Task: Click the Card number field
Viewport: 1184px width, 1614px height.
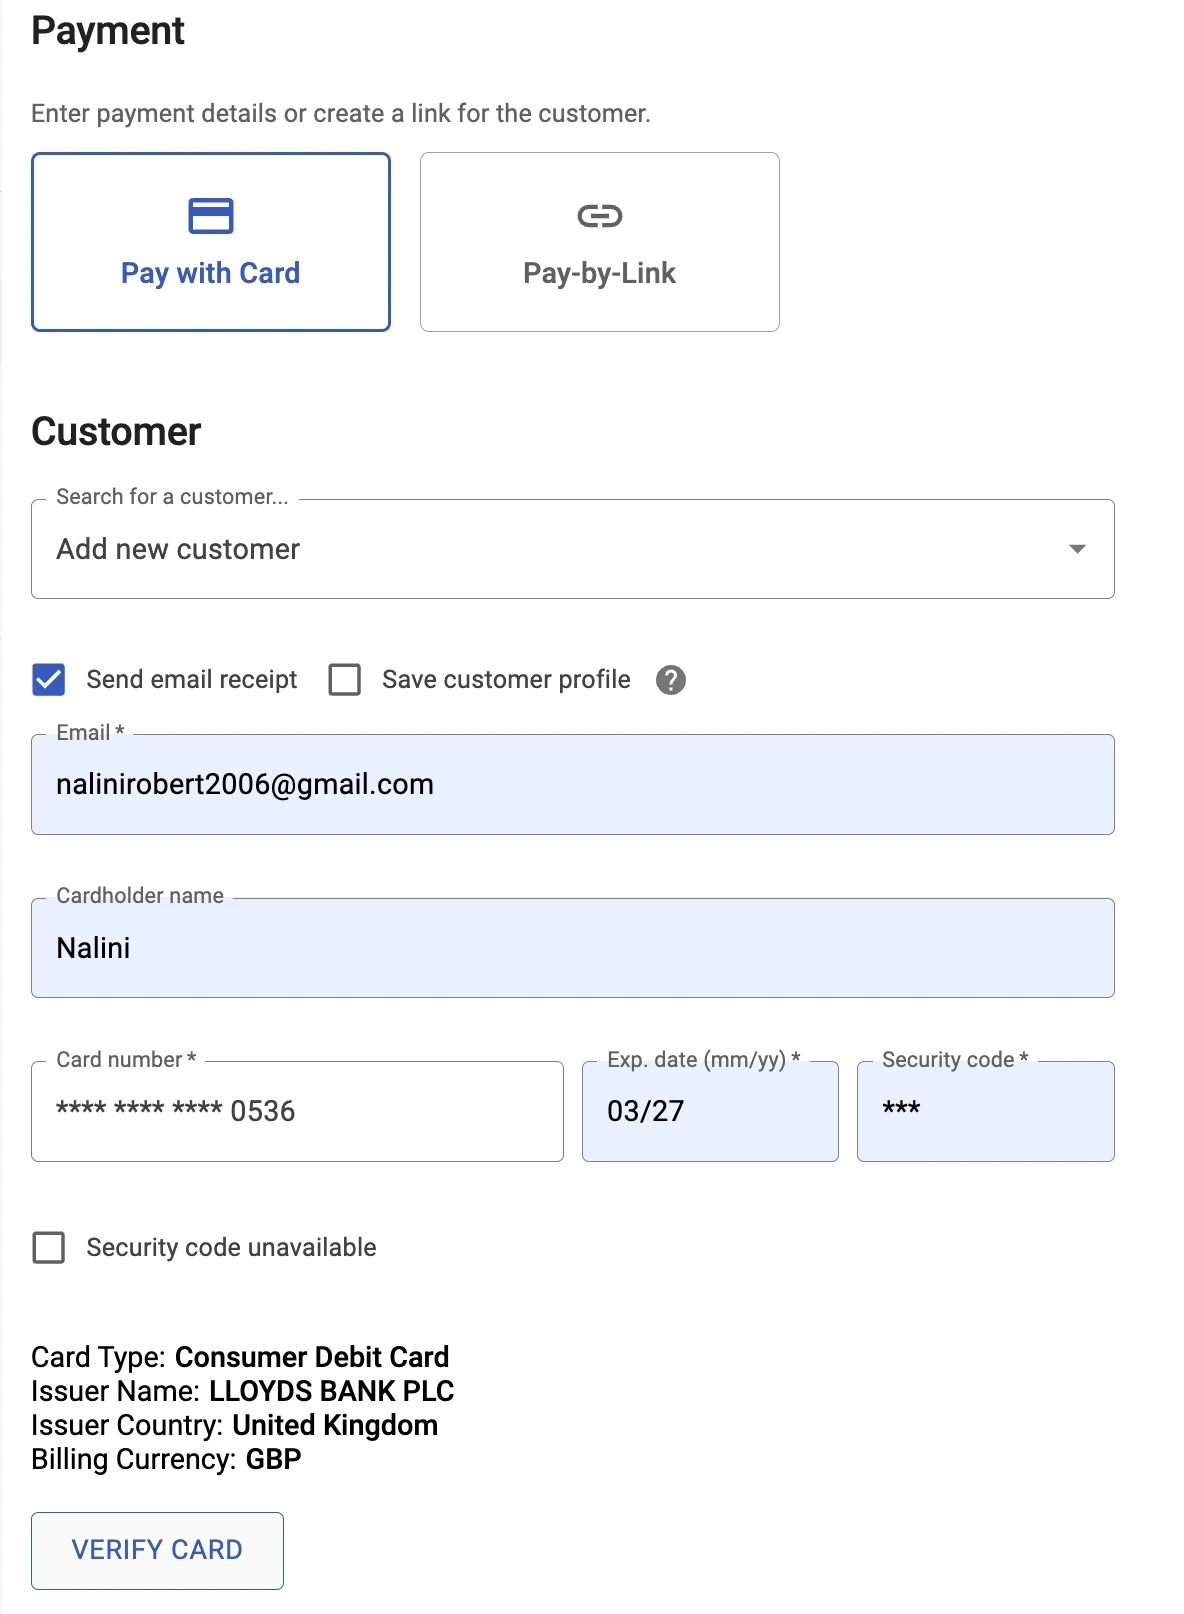Action: (297, 1112)
